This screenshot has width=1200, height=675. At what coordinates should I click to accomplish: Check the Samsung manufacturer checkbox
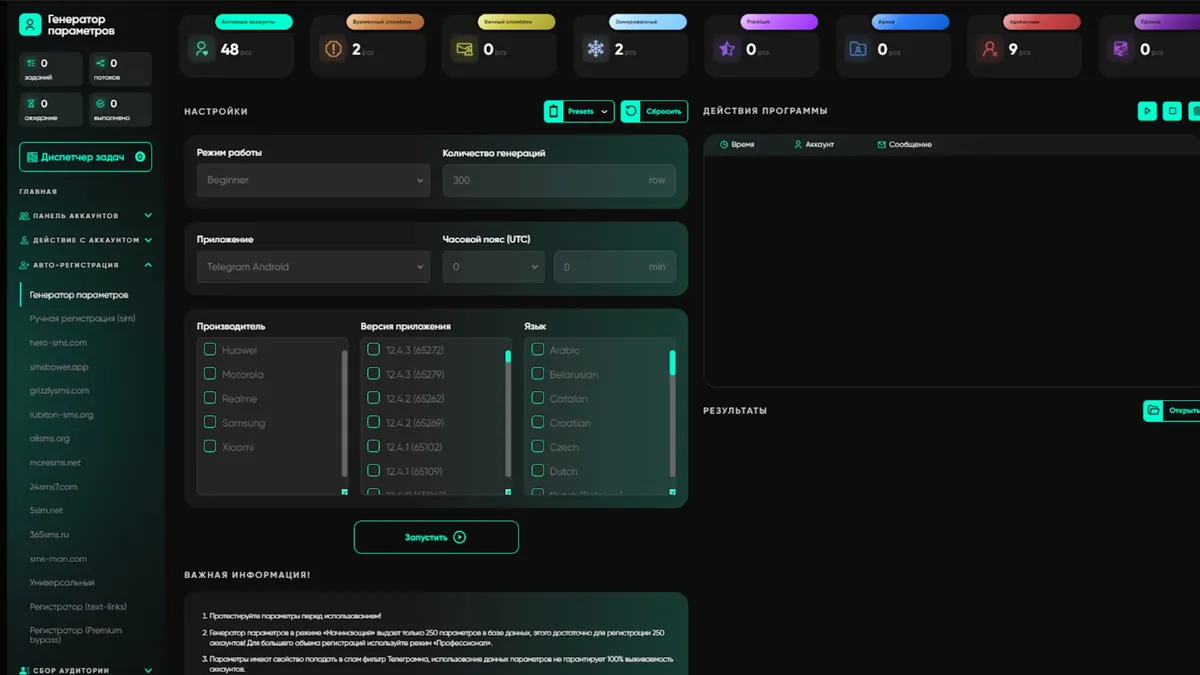pos(210,422)
